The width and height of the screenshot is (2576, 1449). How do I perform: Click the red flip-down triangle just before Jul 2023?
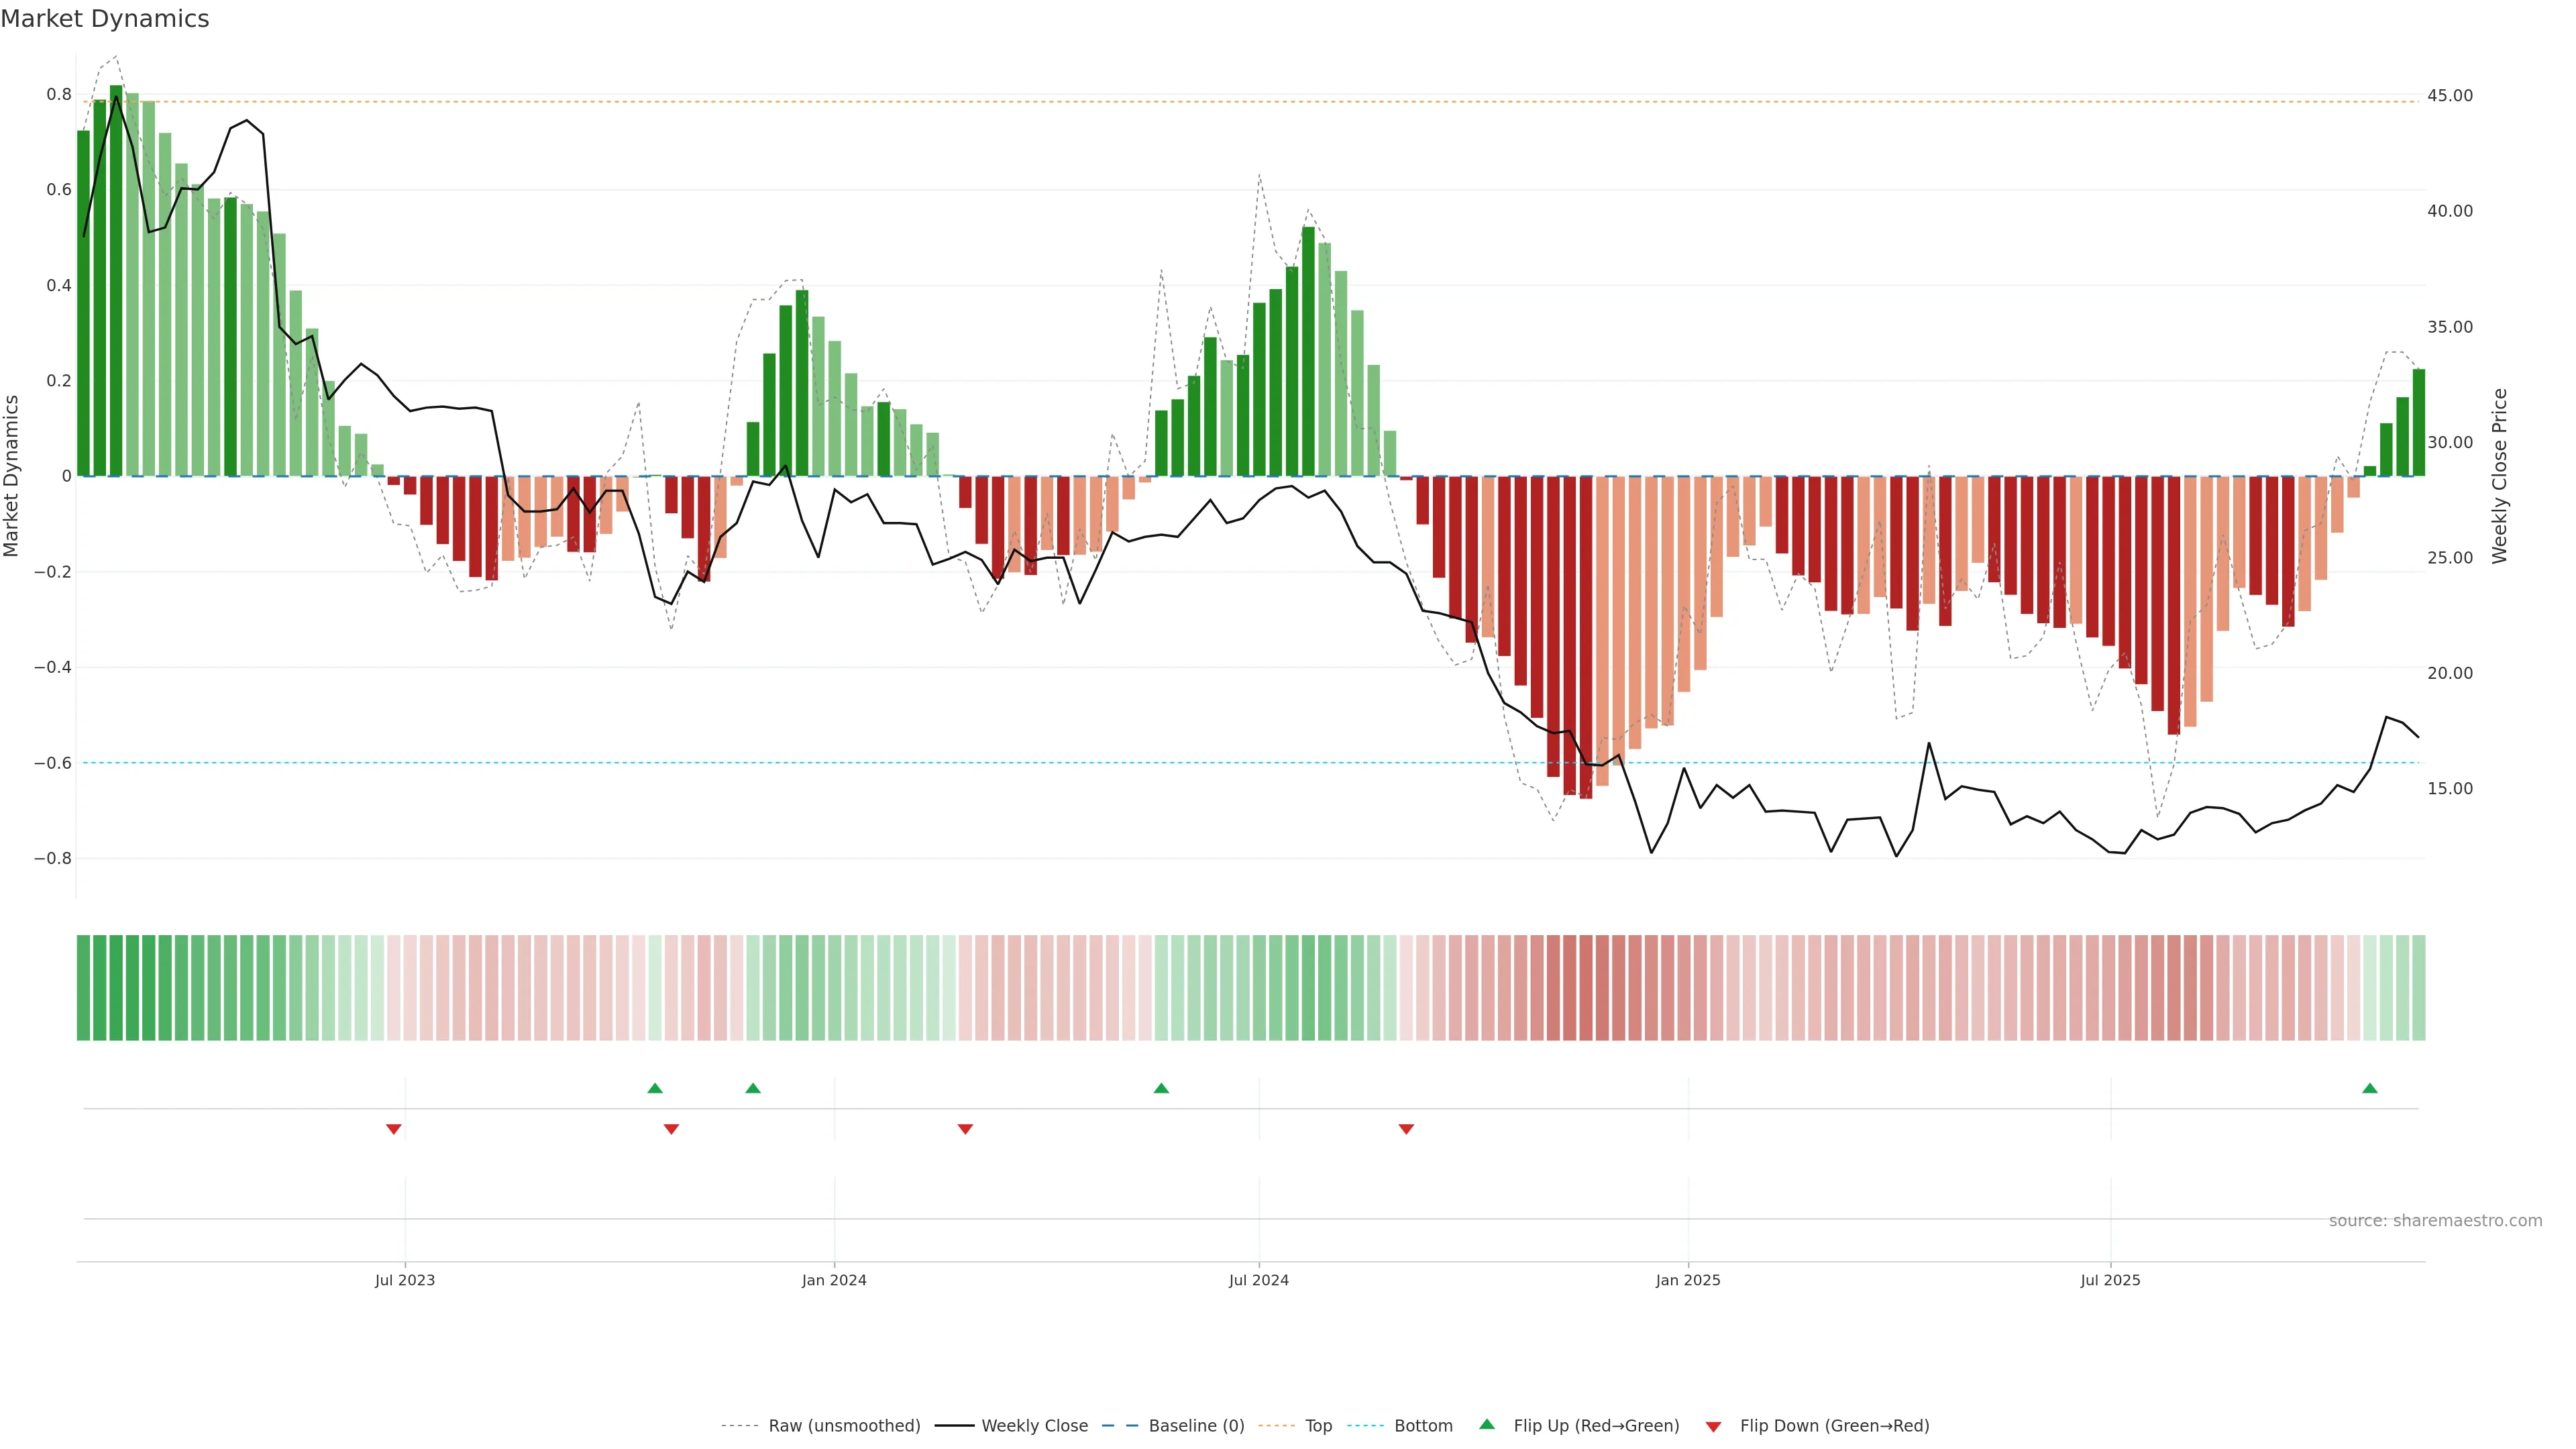[x=394, y=1129]
